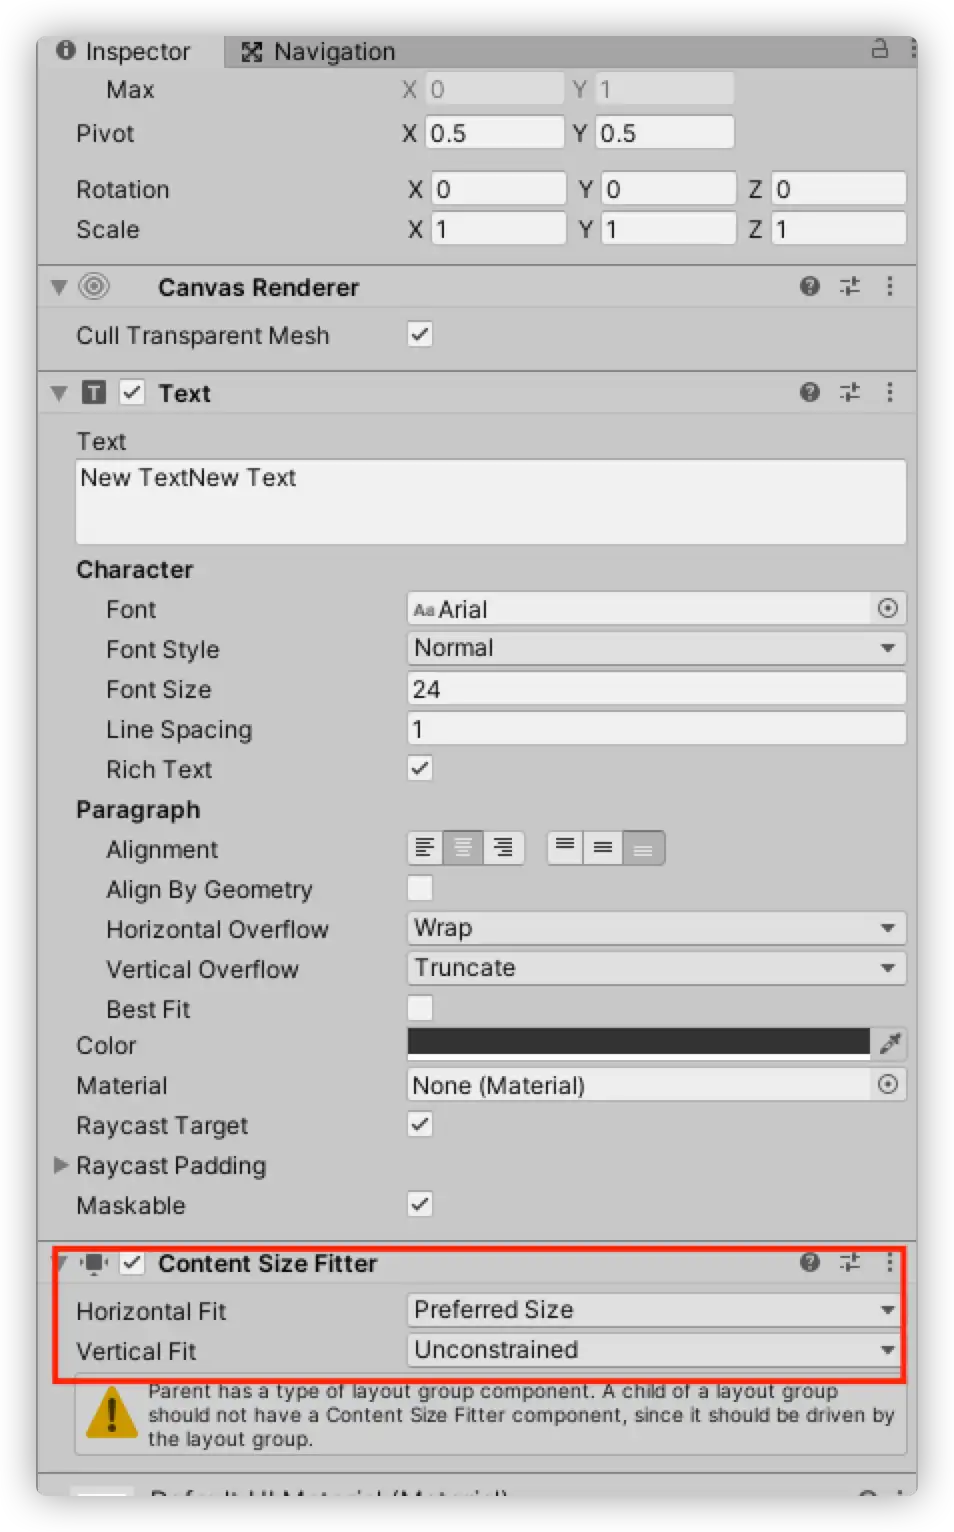The image size is (954, 1532).
Task: Open the Horizontal Overflow dropdown
Action: coord(656,929)
